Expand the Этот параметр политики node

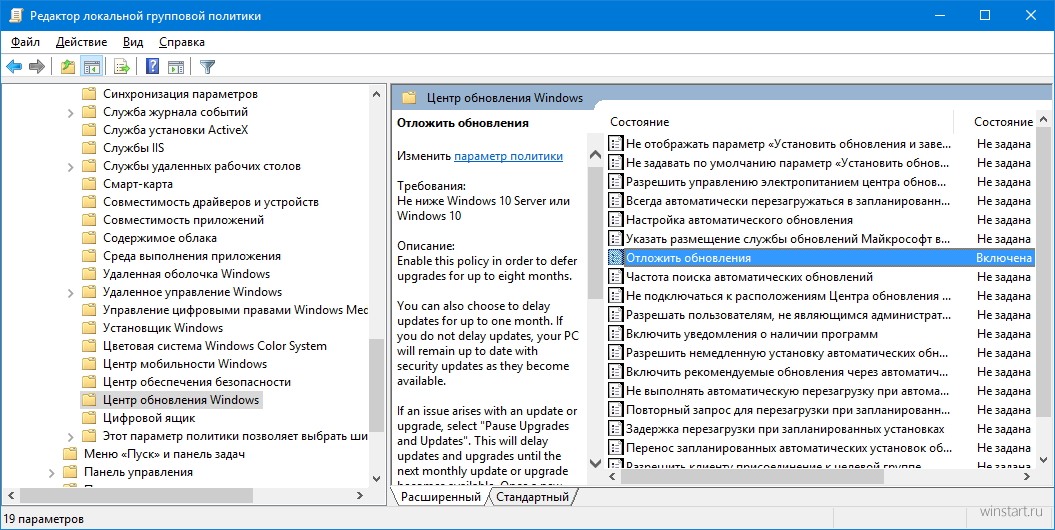71,437
